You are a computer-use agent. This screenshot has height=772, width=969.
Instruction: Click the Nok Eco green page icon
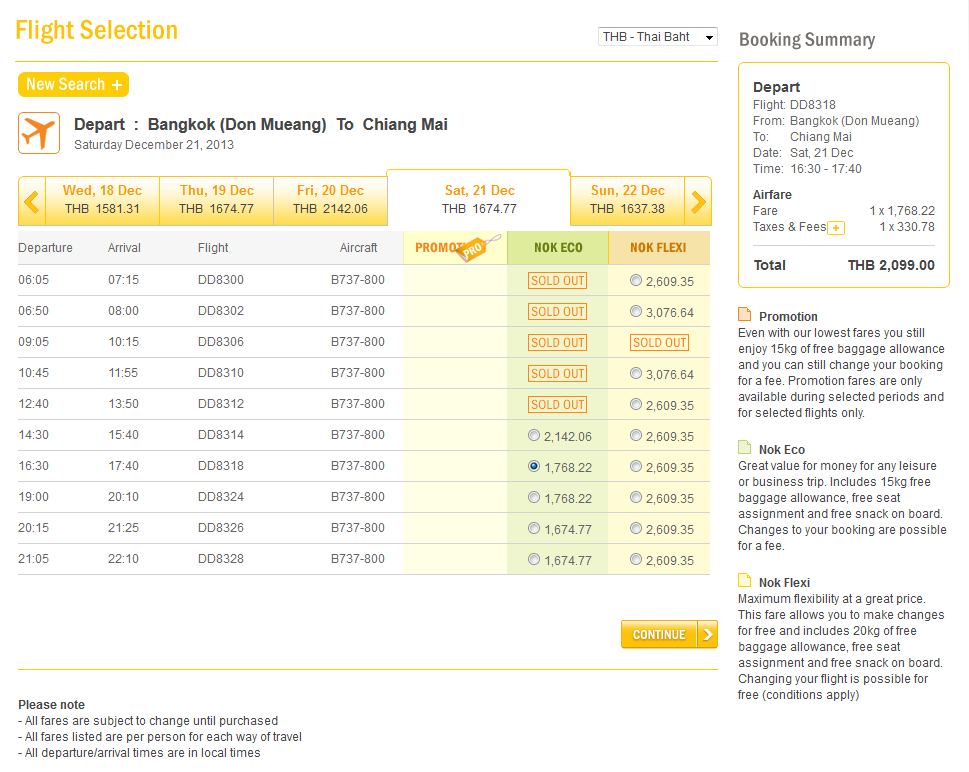tap(745, 447)
